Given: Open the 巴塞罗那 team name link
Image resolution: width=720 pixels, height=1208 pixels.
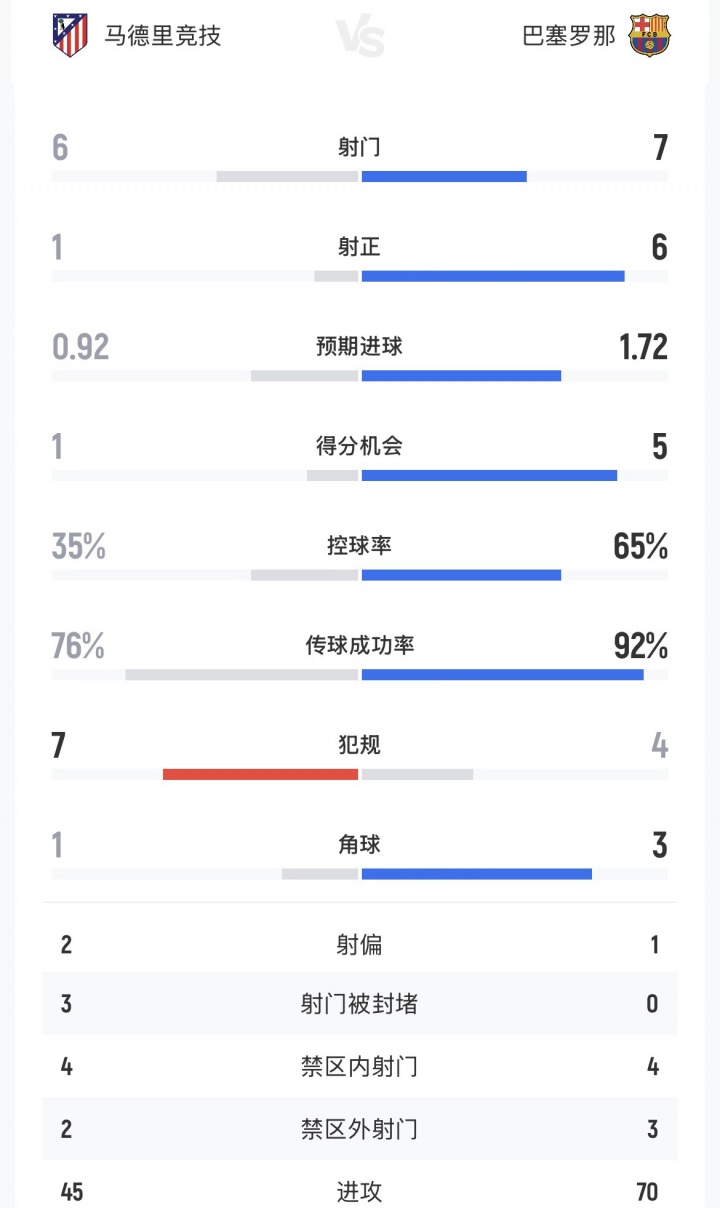Looking at the screenshot, I should [x=569, y=37].
